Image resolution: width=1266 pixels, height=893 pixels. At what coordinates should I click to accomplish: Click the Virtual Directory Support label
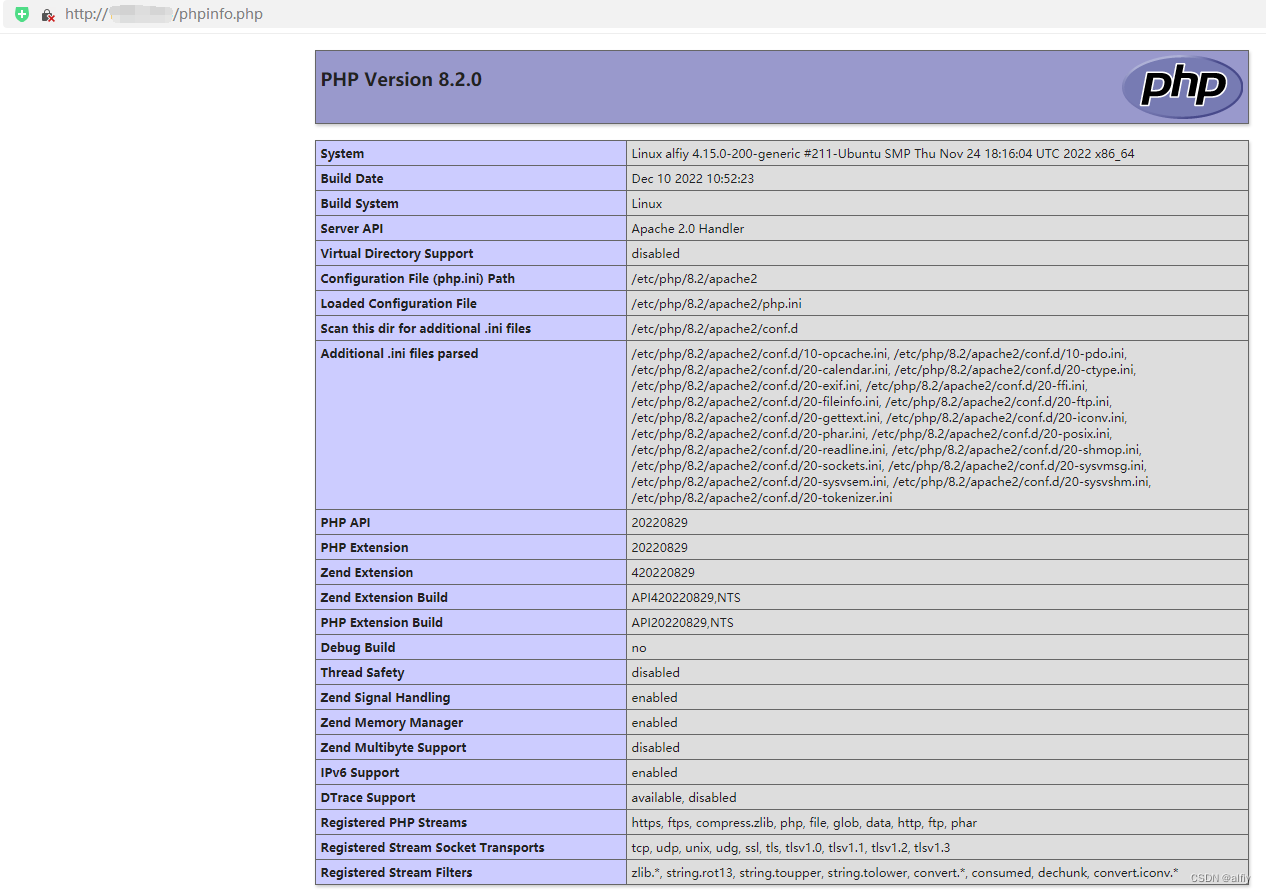coord(397,254)
